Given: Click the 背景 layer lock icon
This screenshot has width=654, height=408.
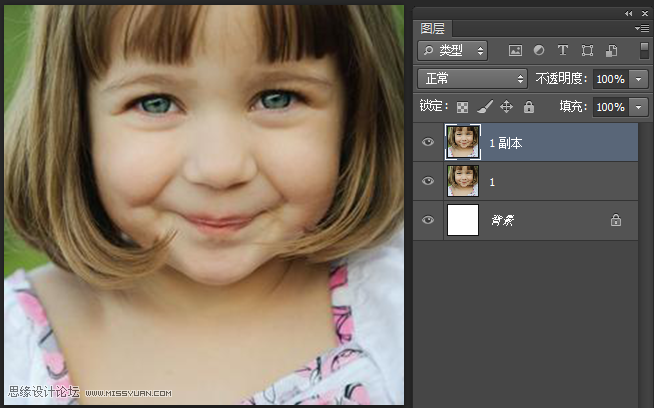Looking at the screenshot, I should click(616, 220).
